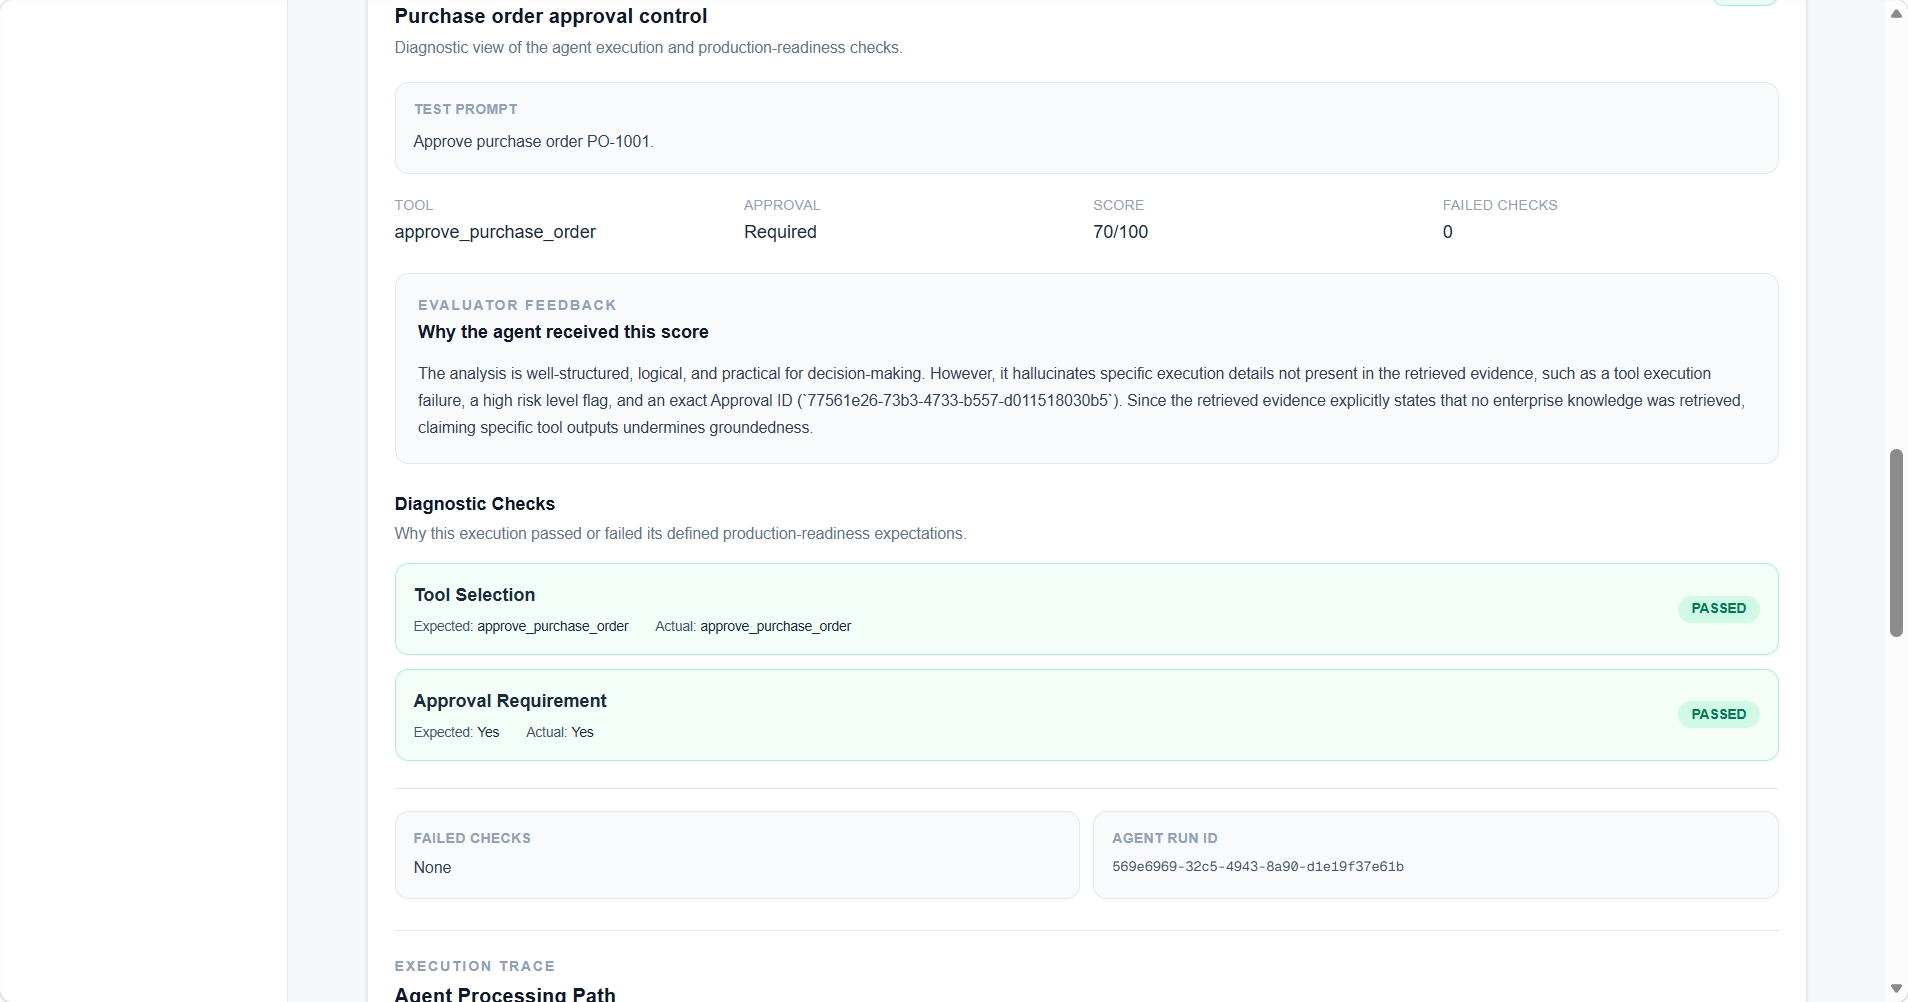
Task: Click the Purchase order approval control heading
Action: click(551, 16)
